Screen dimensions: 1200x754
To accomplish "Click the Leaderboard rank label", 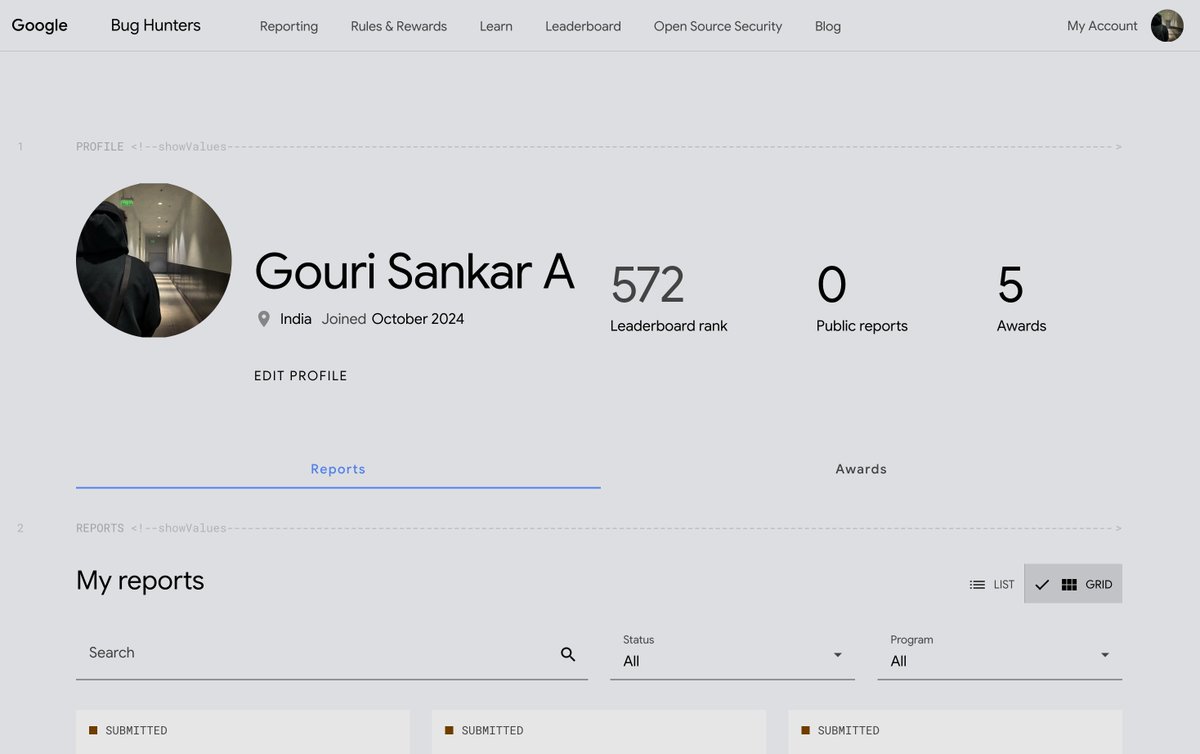I will [x=669, y=326].
